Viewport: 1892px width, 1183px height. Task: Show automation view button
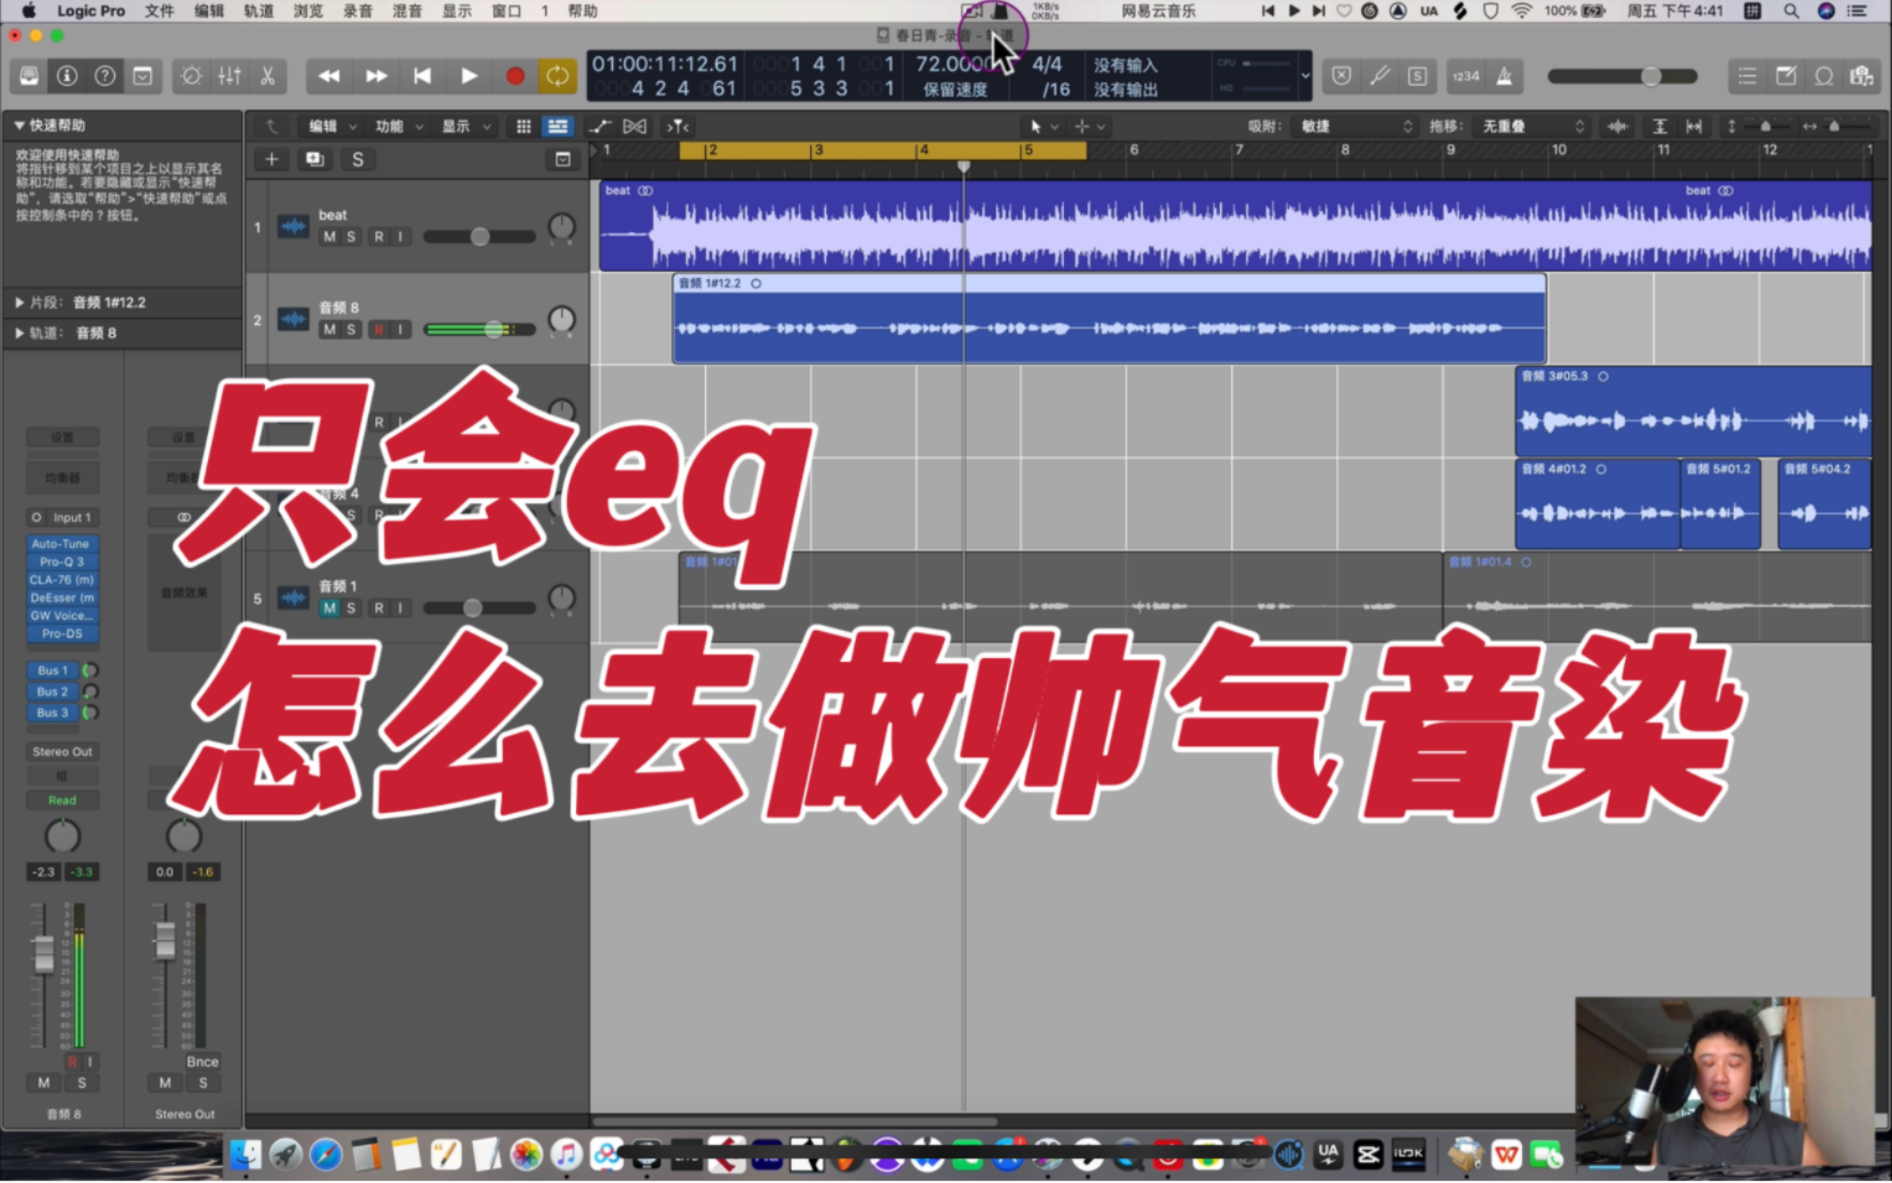[x=599, y=126]
